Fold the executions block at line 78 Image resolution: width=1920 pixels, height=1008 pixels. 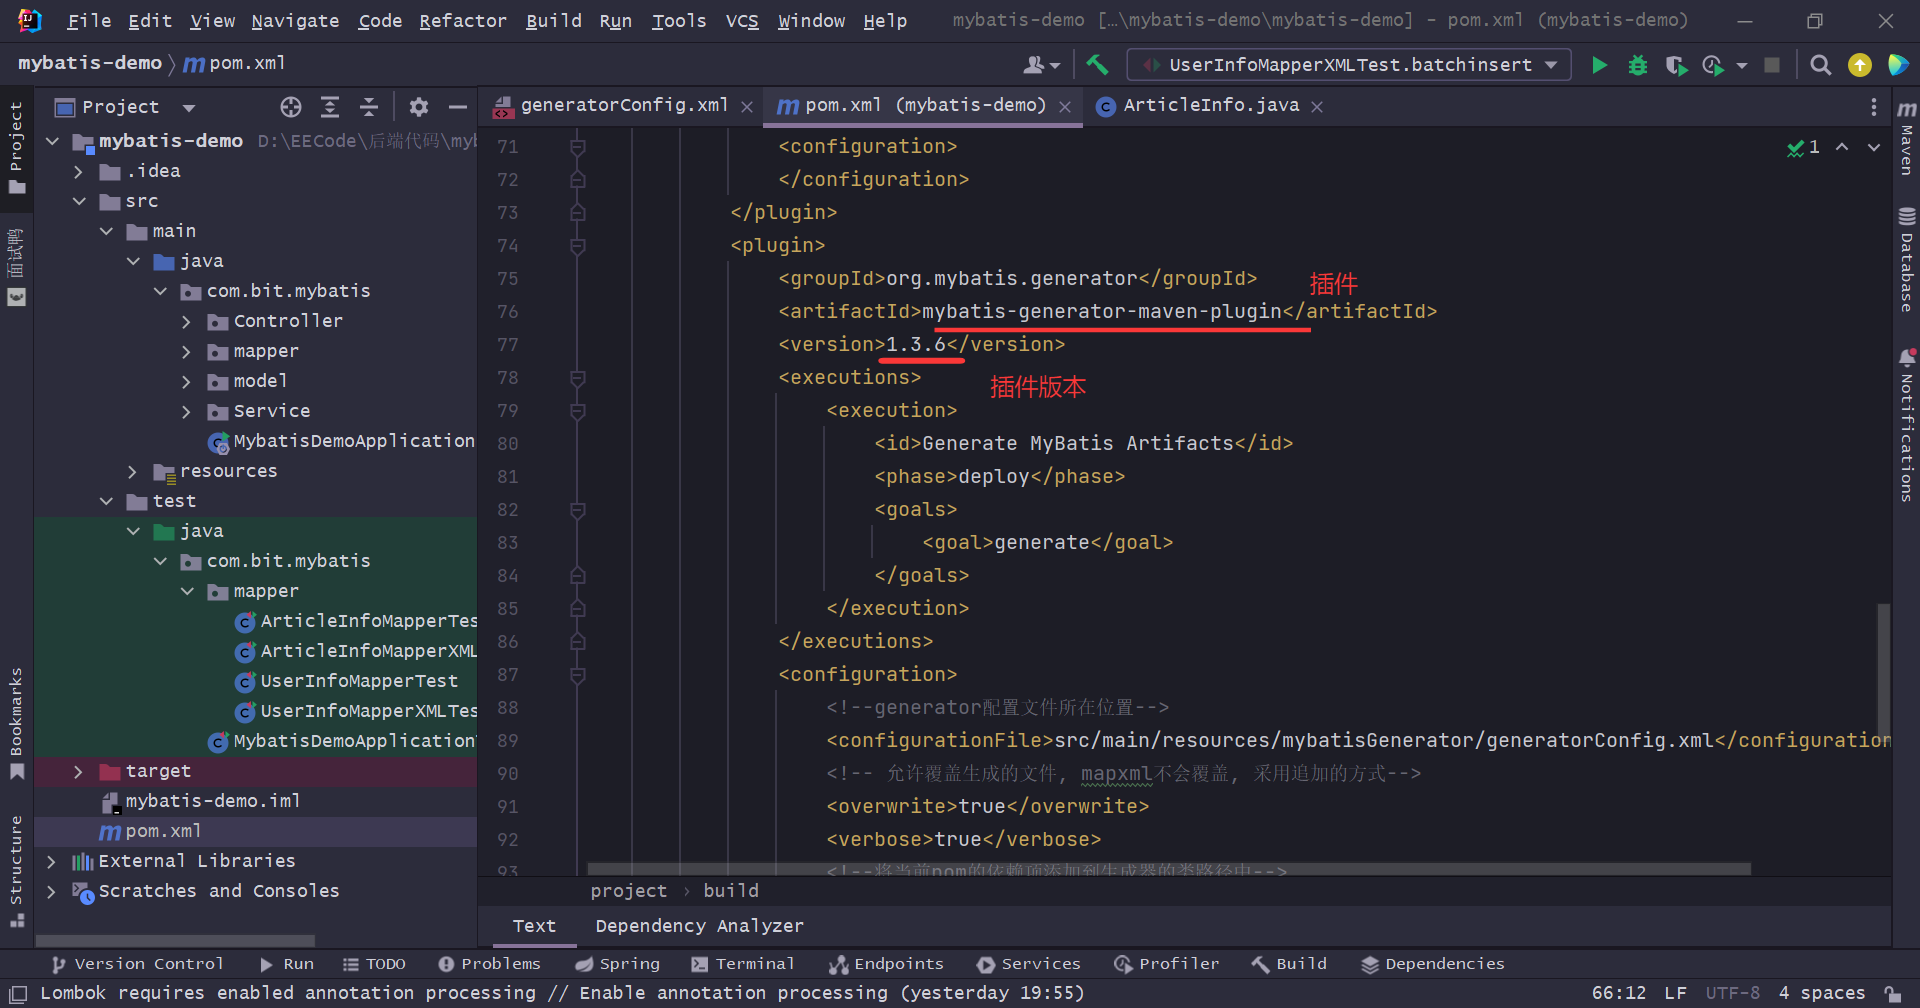[x=577, y=378]
